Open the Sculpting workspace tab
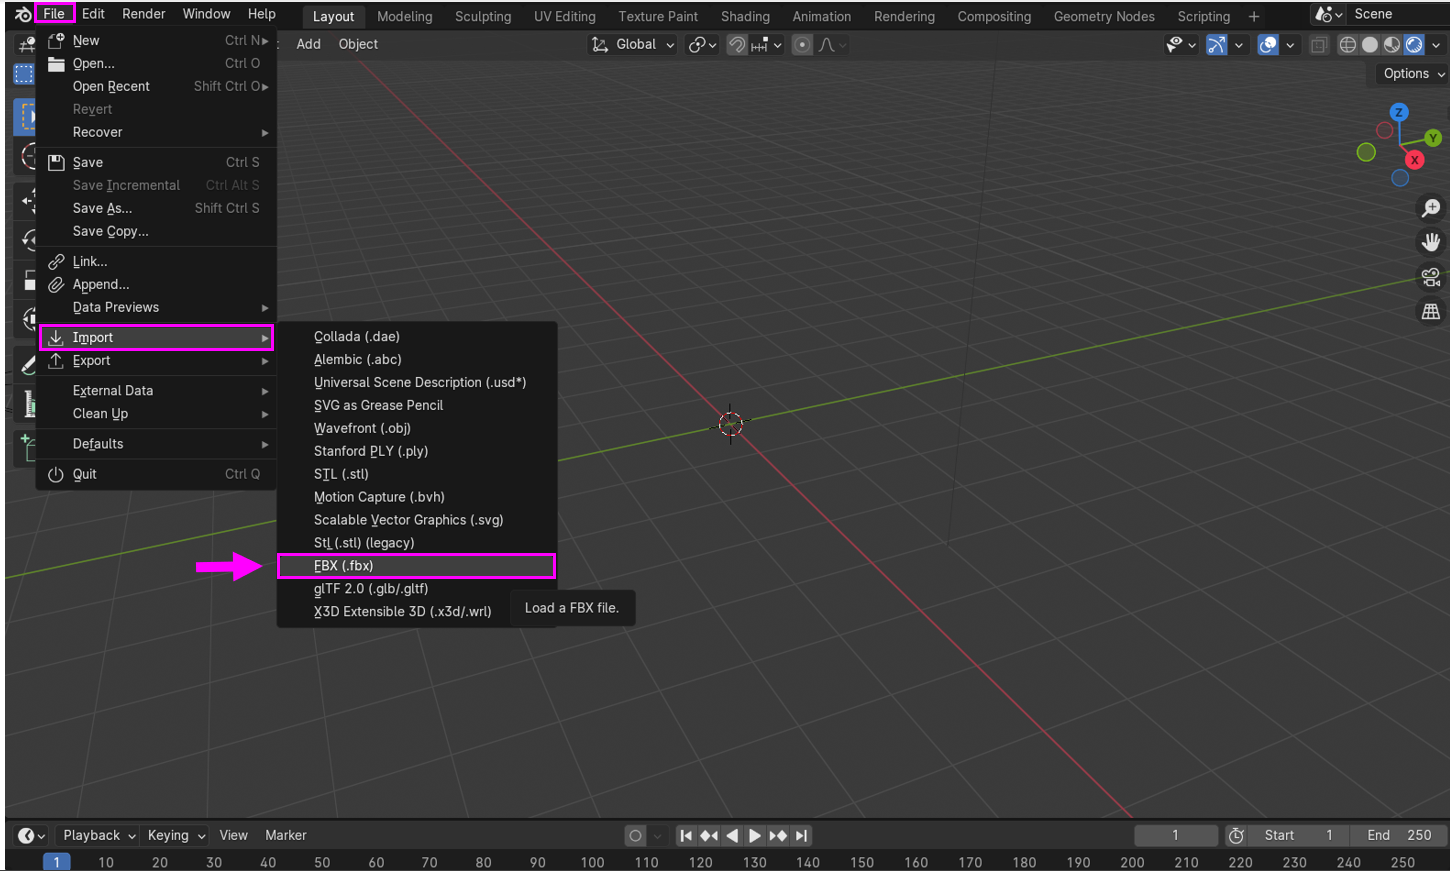 click(483, 17)
